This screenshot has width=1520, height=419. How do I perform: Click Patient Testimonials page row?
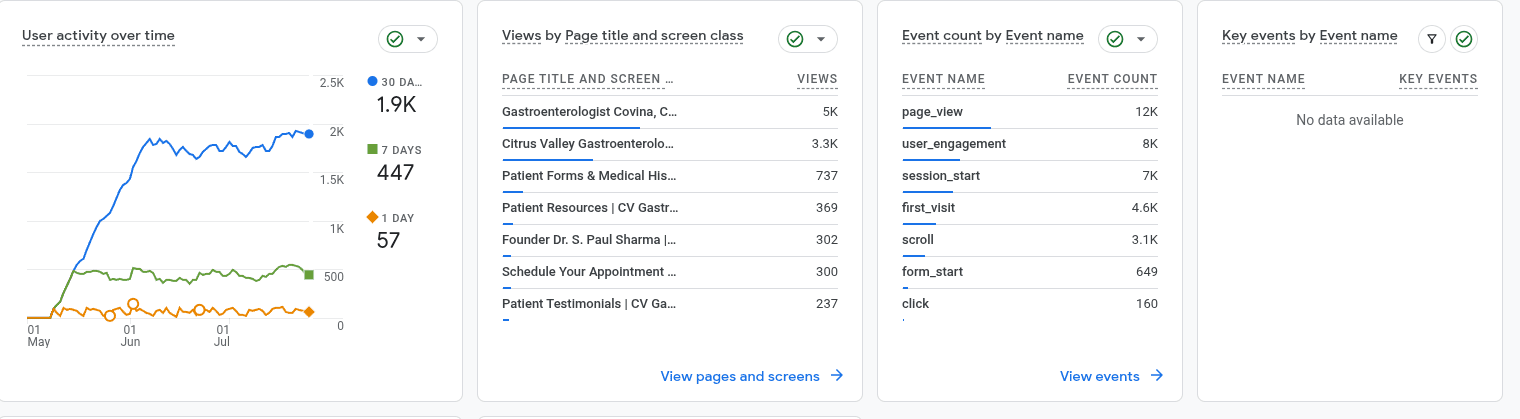670,304
